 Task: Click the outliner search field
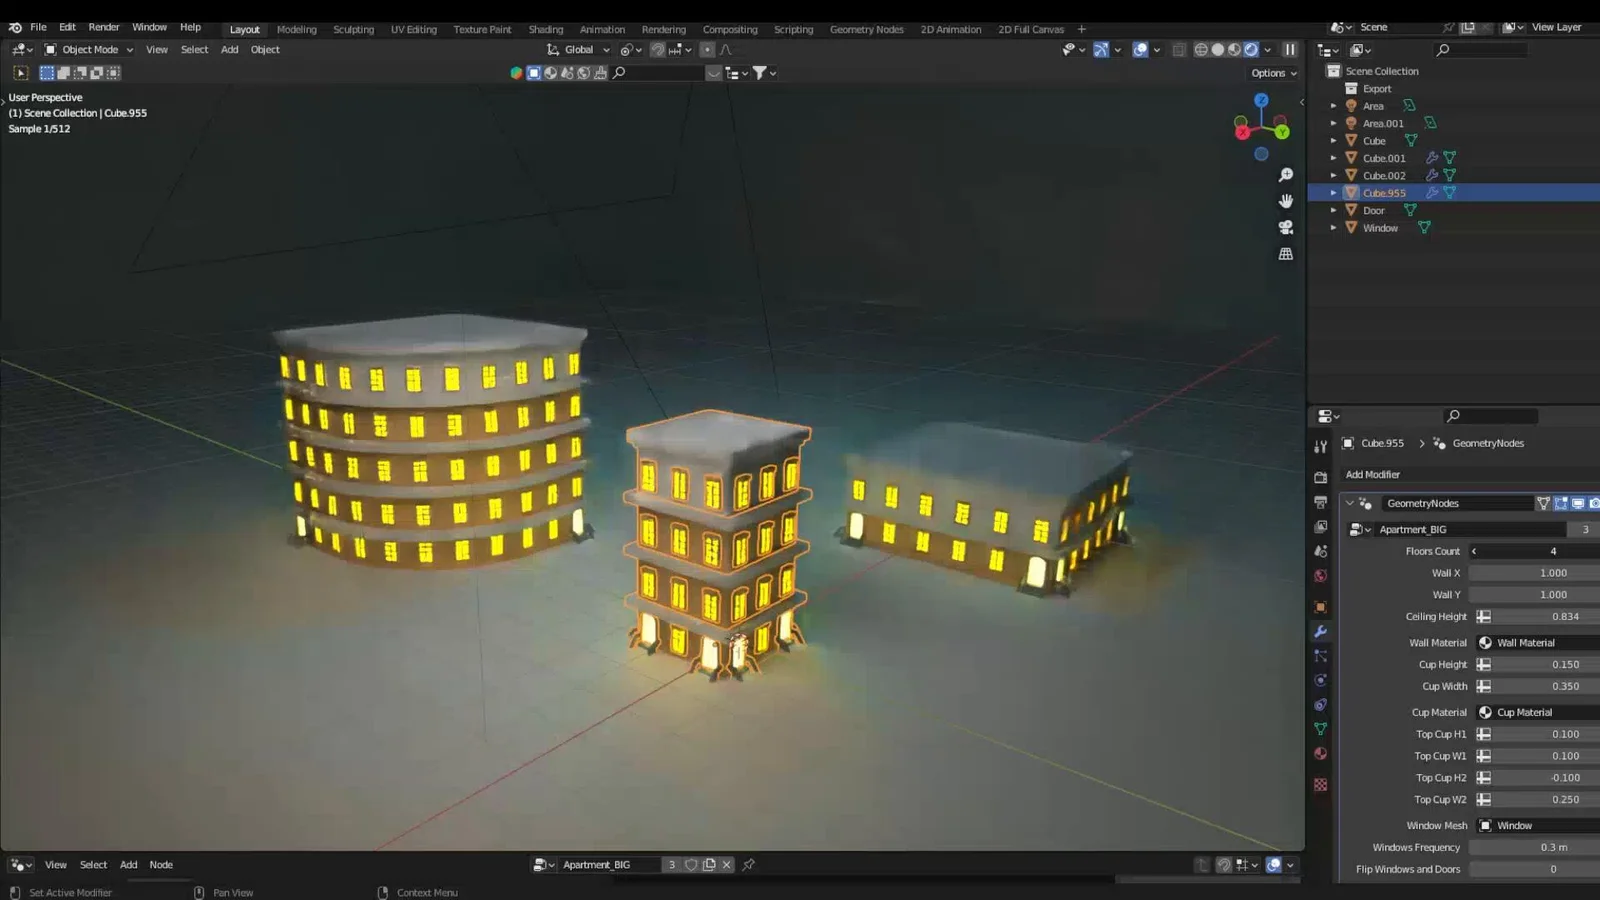pos(1481,50)
